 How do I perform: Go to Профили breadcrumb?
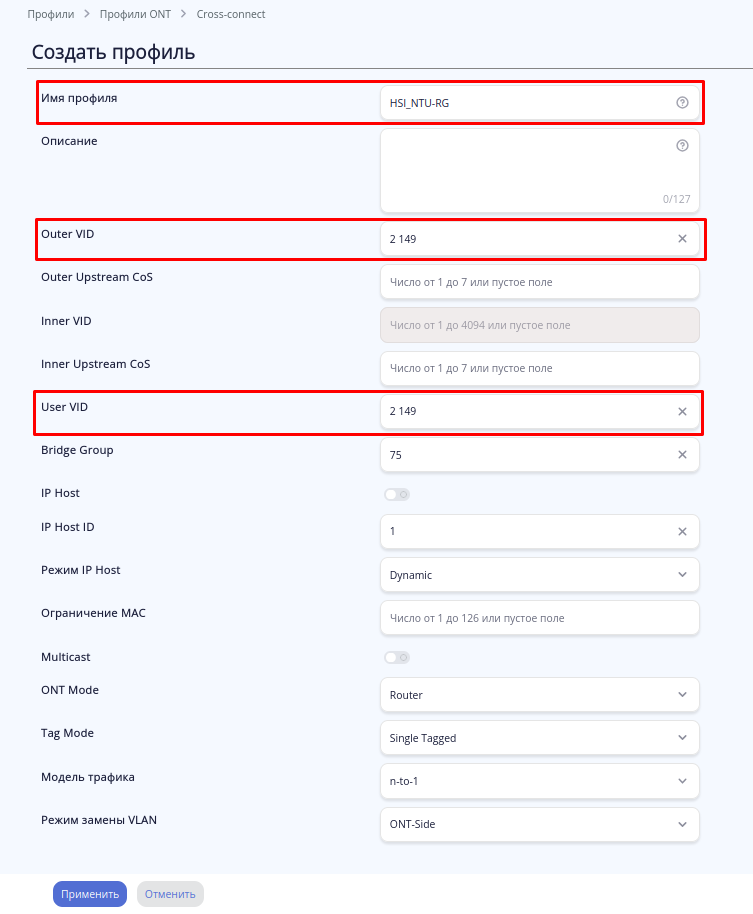(51, 15)
